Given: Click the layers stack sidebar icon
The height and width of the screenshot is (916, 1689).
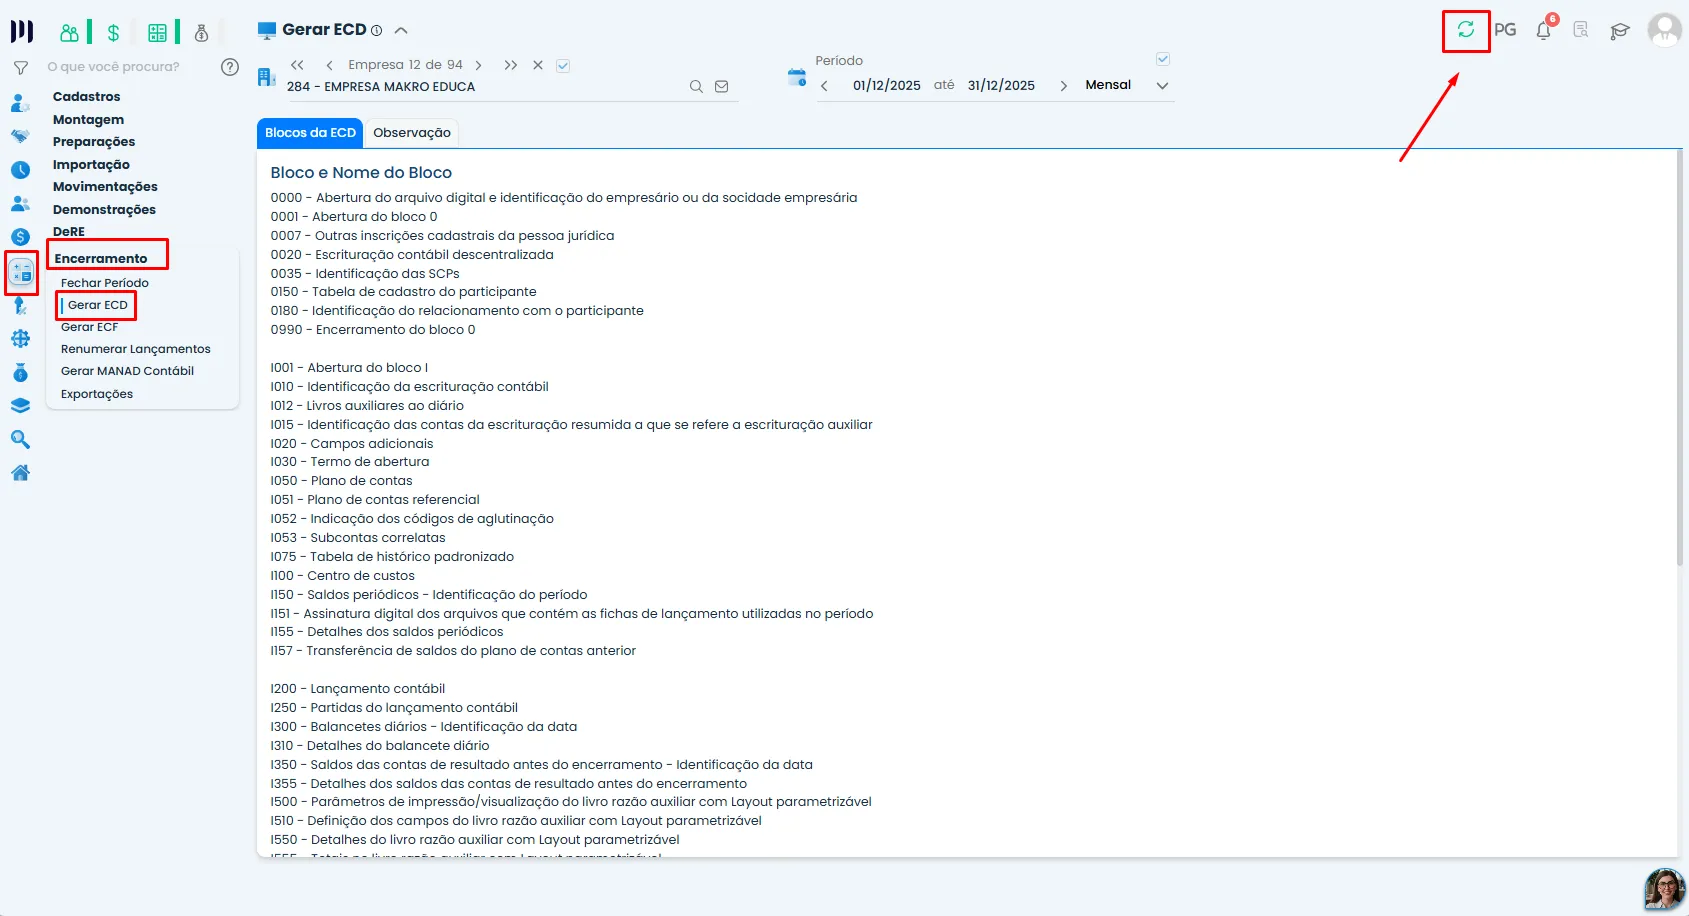Looking at the screenshot, I should 20,406.
